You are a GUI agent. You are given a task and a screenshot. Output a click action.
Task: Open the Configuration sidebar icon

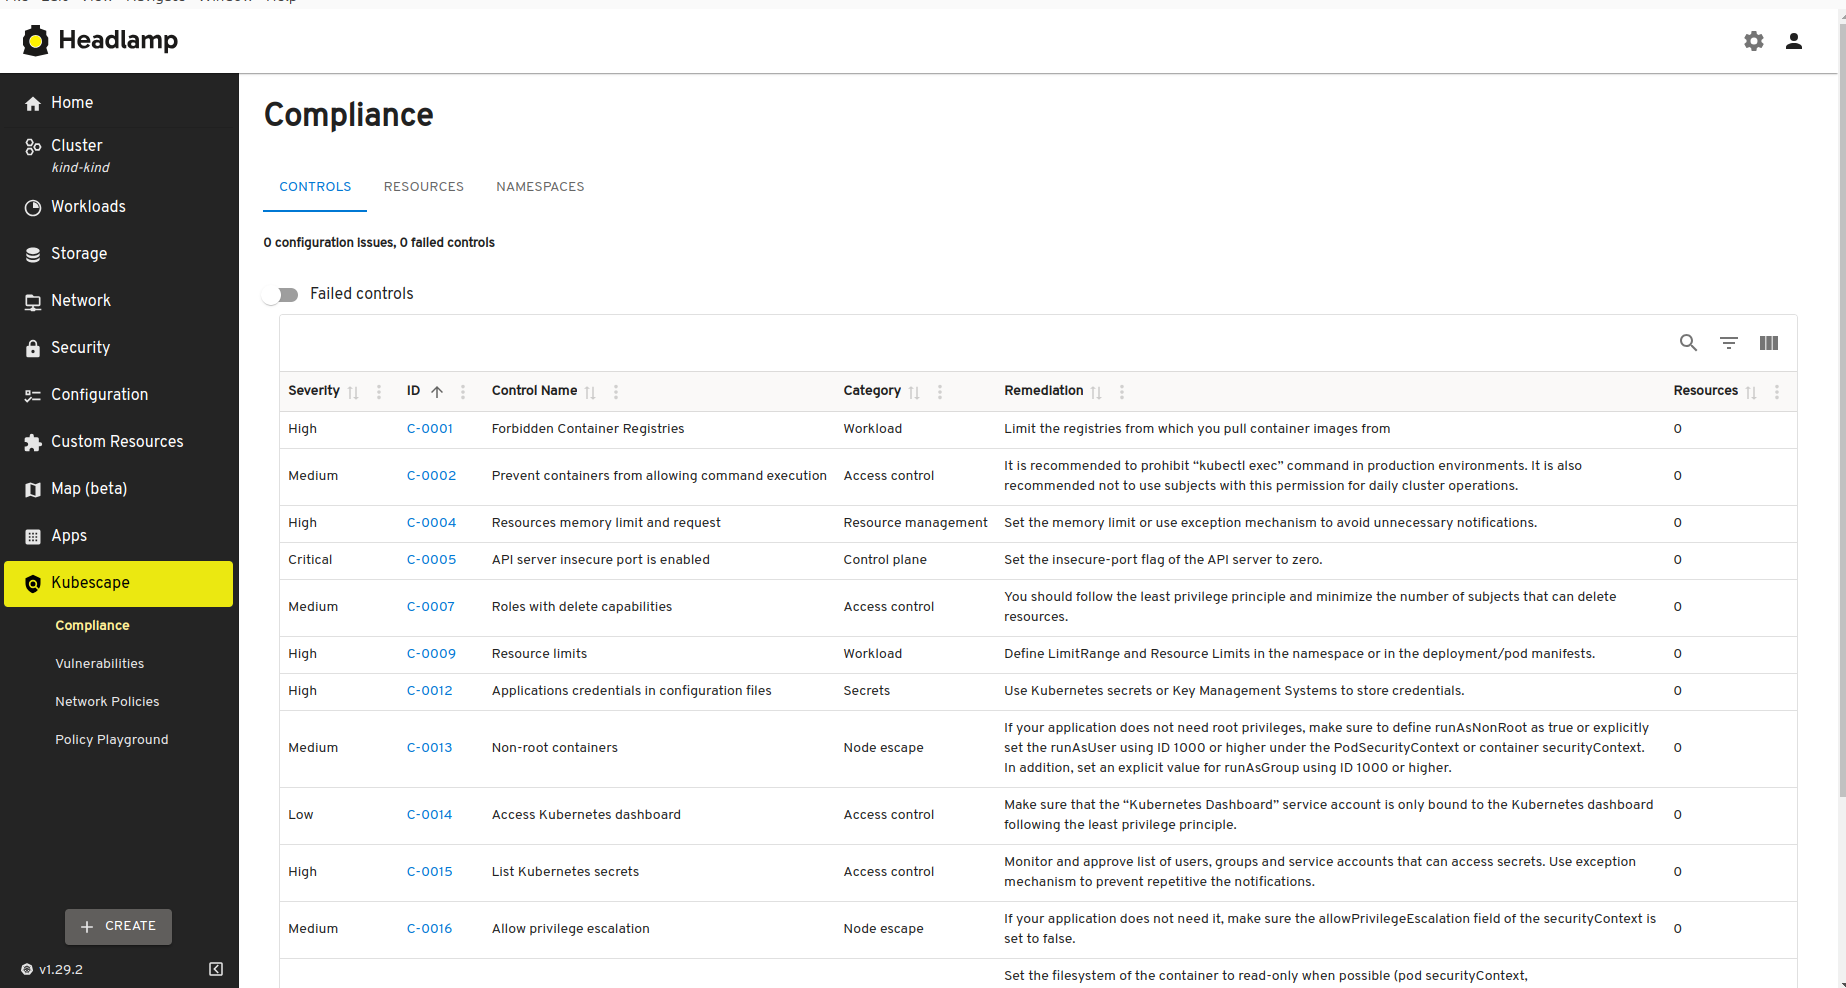(x=33, y=395)
